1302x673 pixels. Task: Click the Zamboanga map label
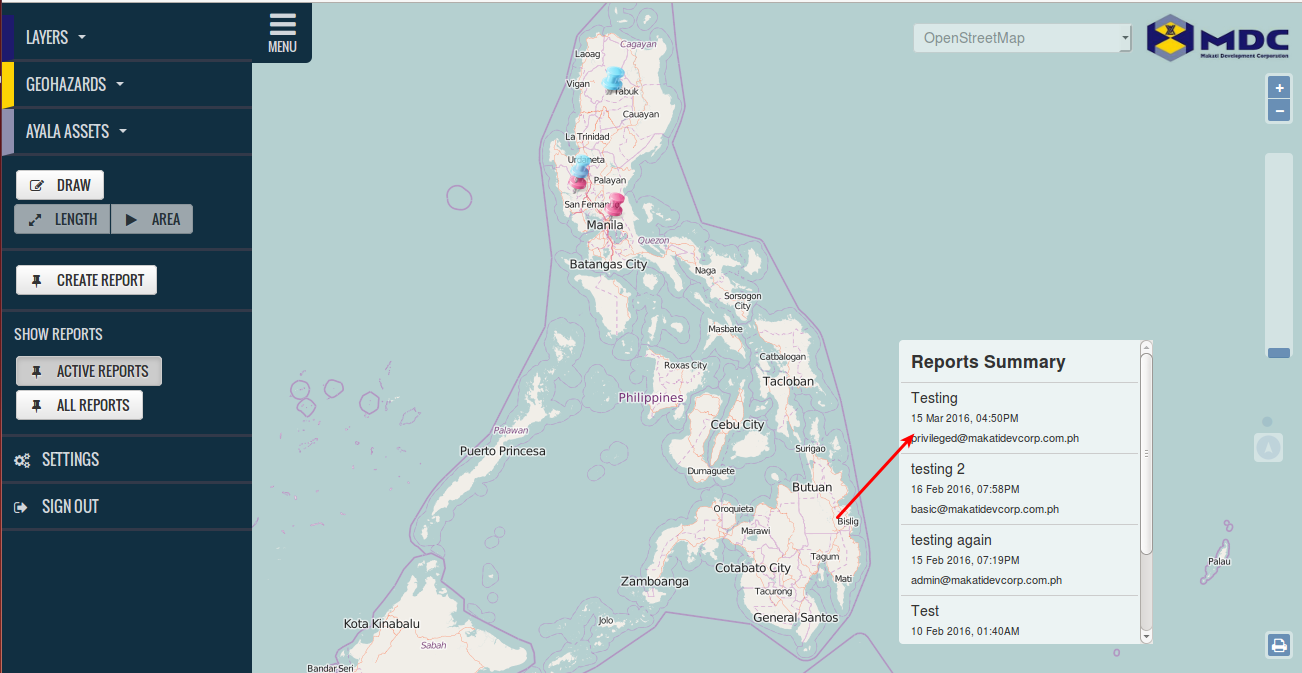(654, 581)
